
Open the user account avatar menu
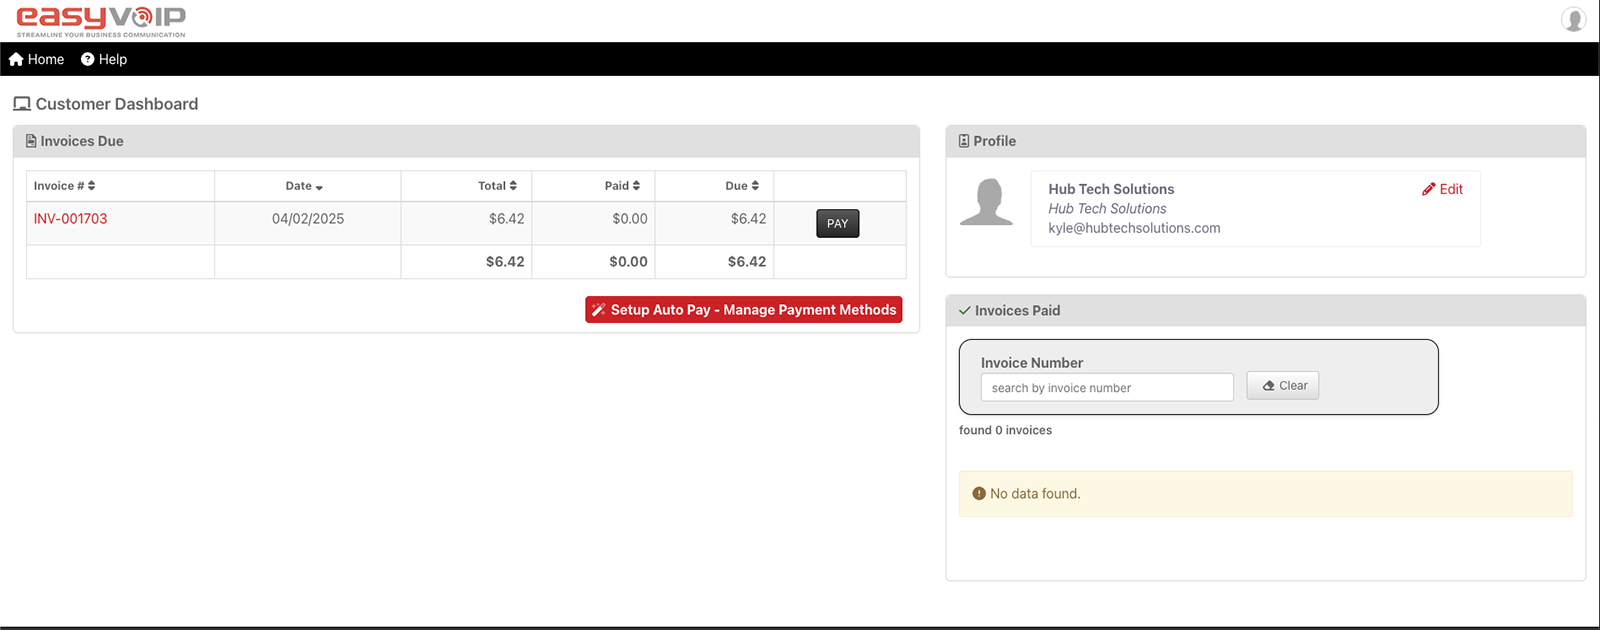pos(1573,19)
